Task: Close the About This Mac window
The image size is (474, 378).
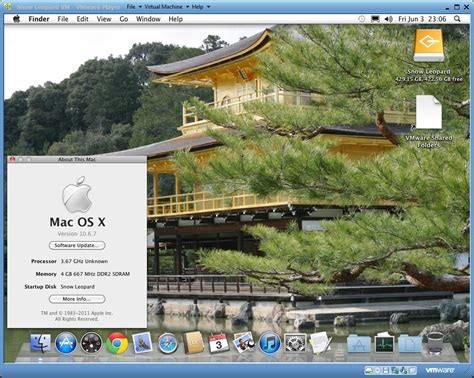Action: tap(13, 159)
